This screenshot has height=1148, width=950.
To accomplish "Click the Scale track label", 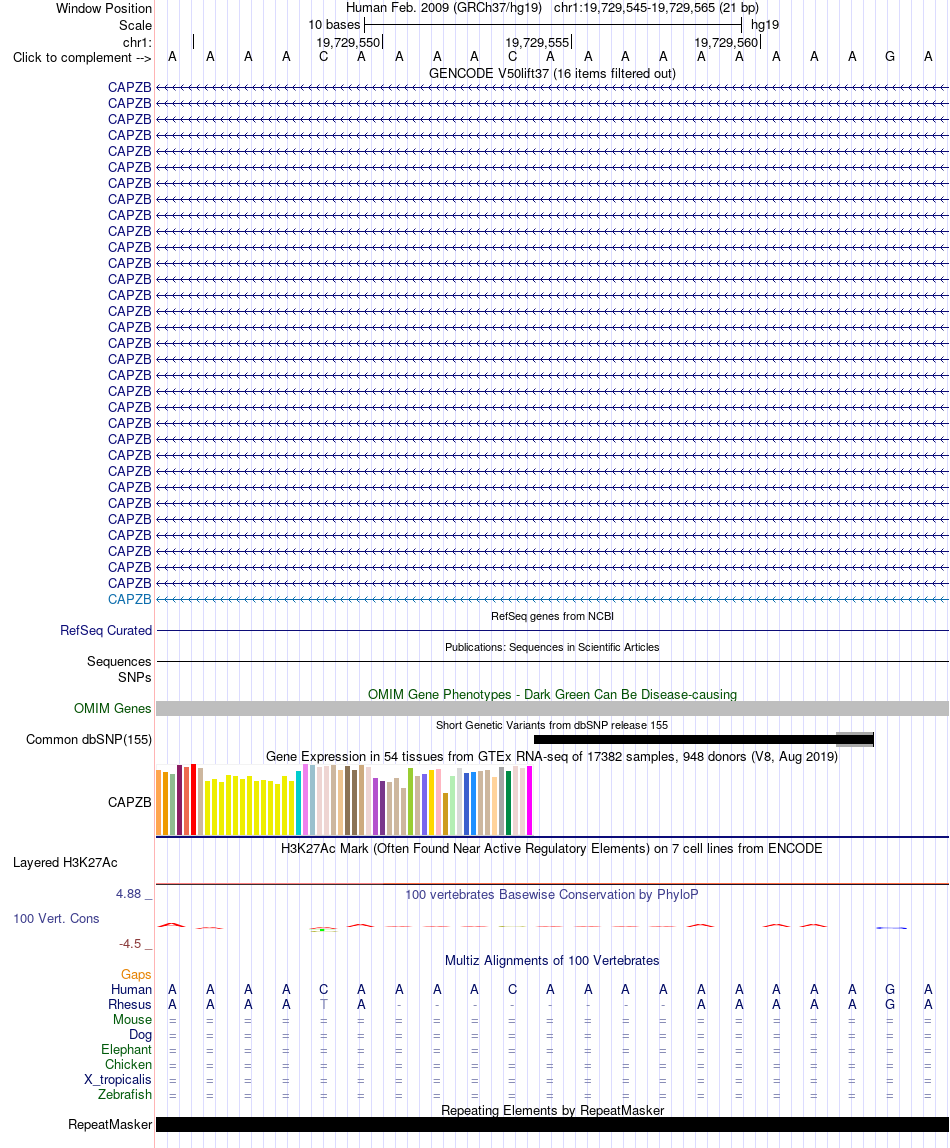I will pos(135,26).
